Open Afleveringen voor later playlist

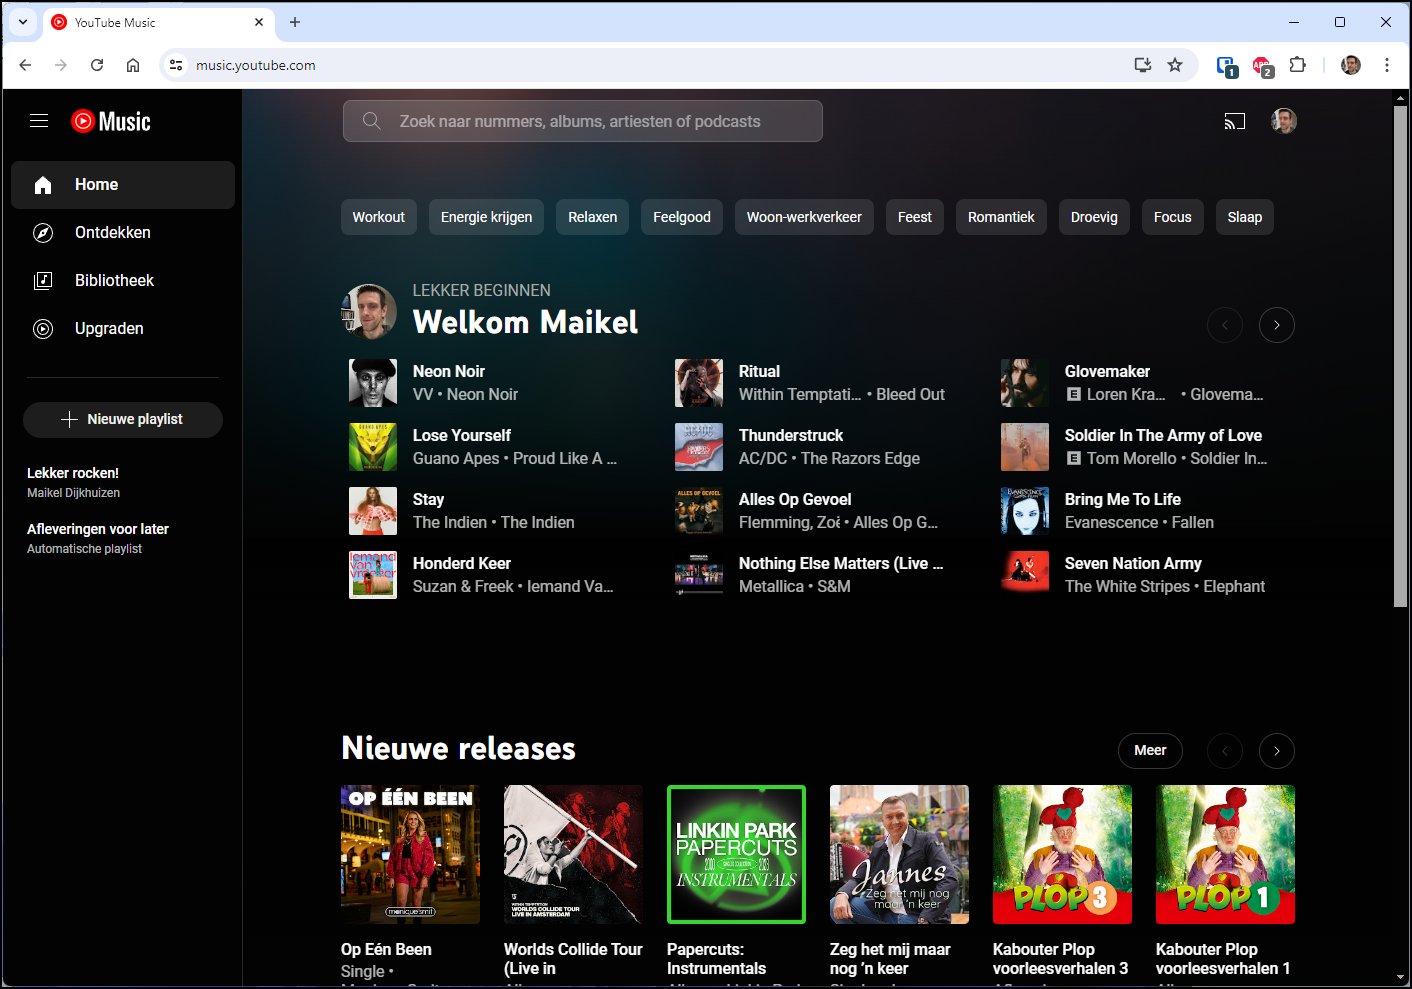[x=98, y=529]
